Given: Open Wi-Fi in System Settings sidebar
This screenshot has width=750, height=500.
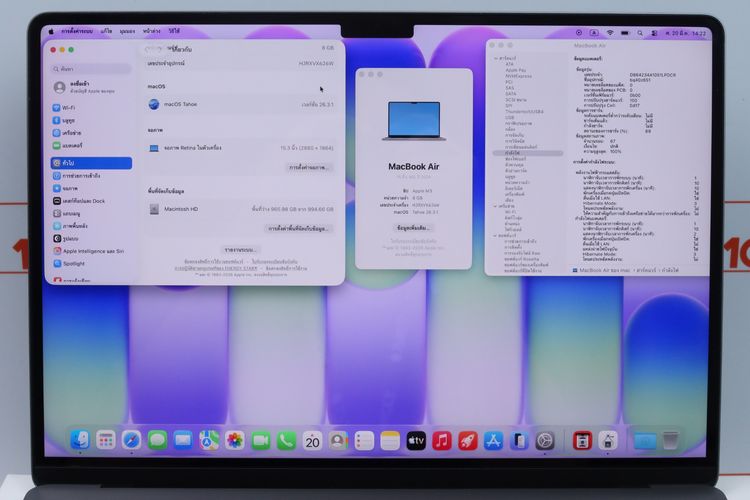Looking at the screenshot, I should click(90, 108).
